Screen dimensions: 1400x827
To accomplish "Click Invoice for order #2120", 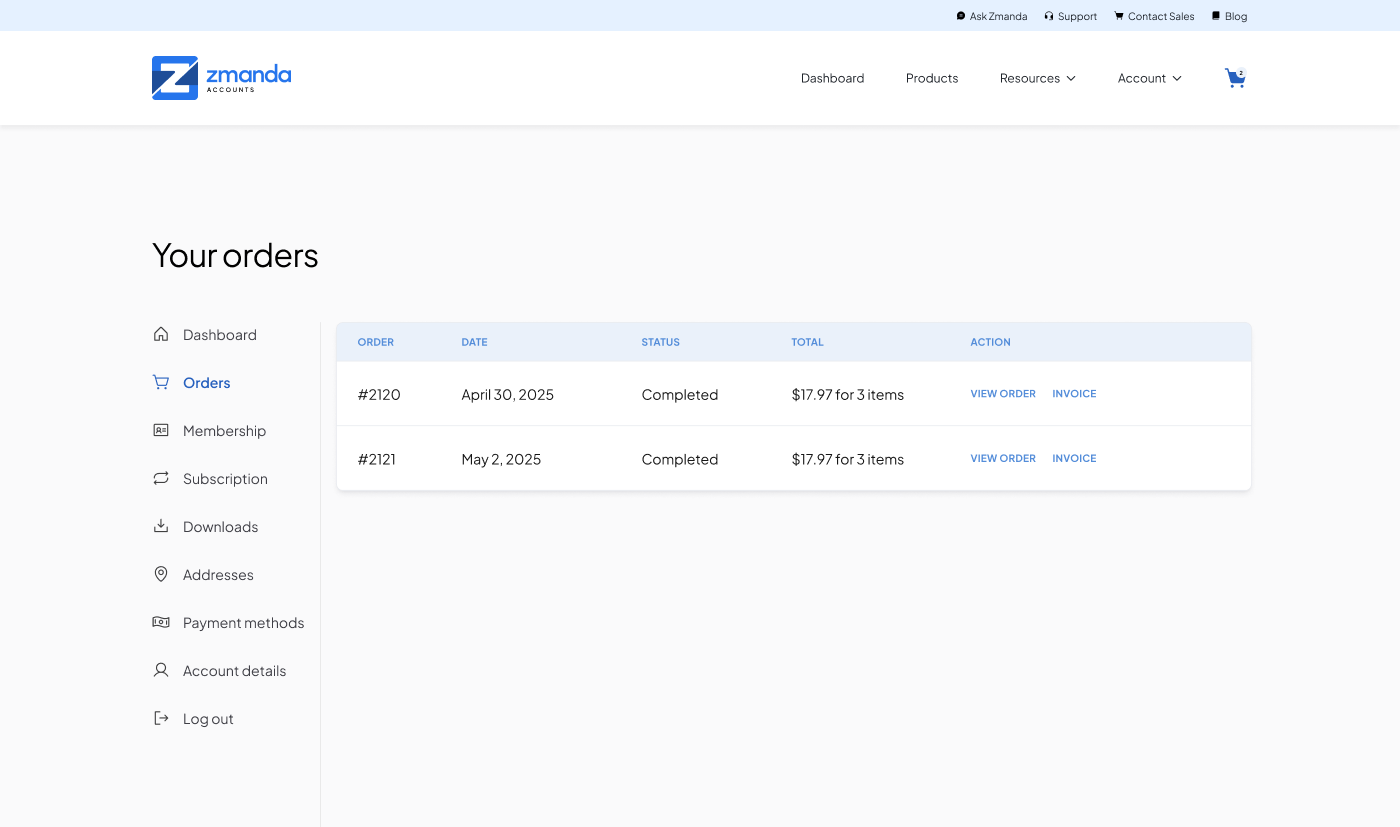I will pyautogui.click(x=1074, y=394).
